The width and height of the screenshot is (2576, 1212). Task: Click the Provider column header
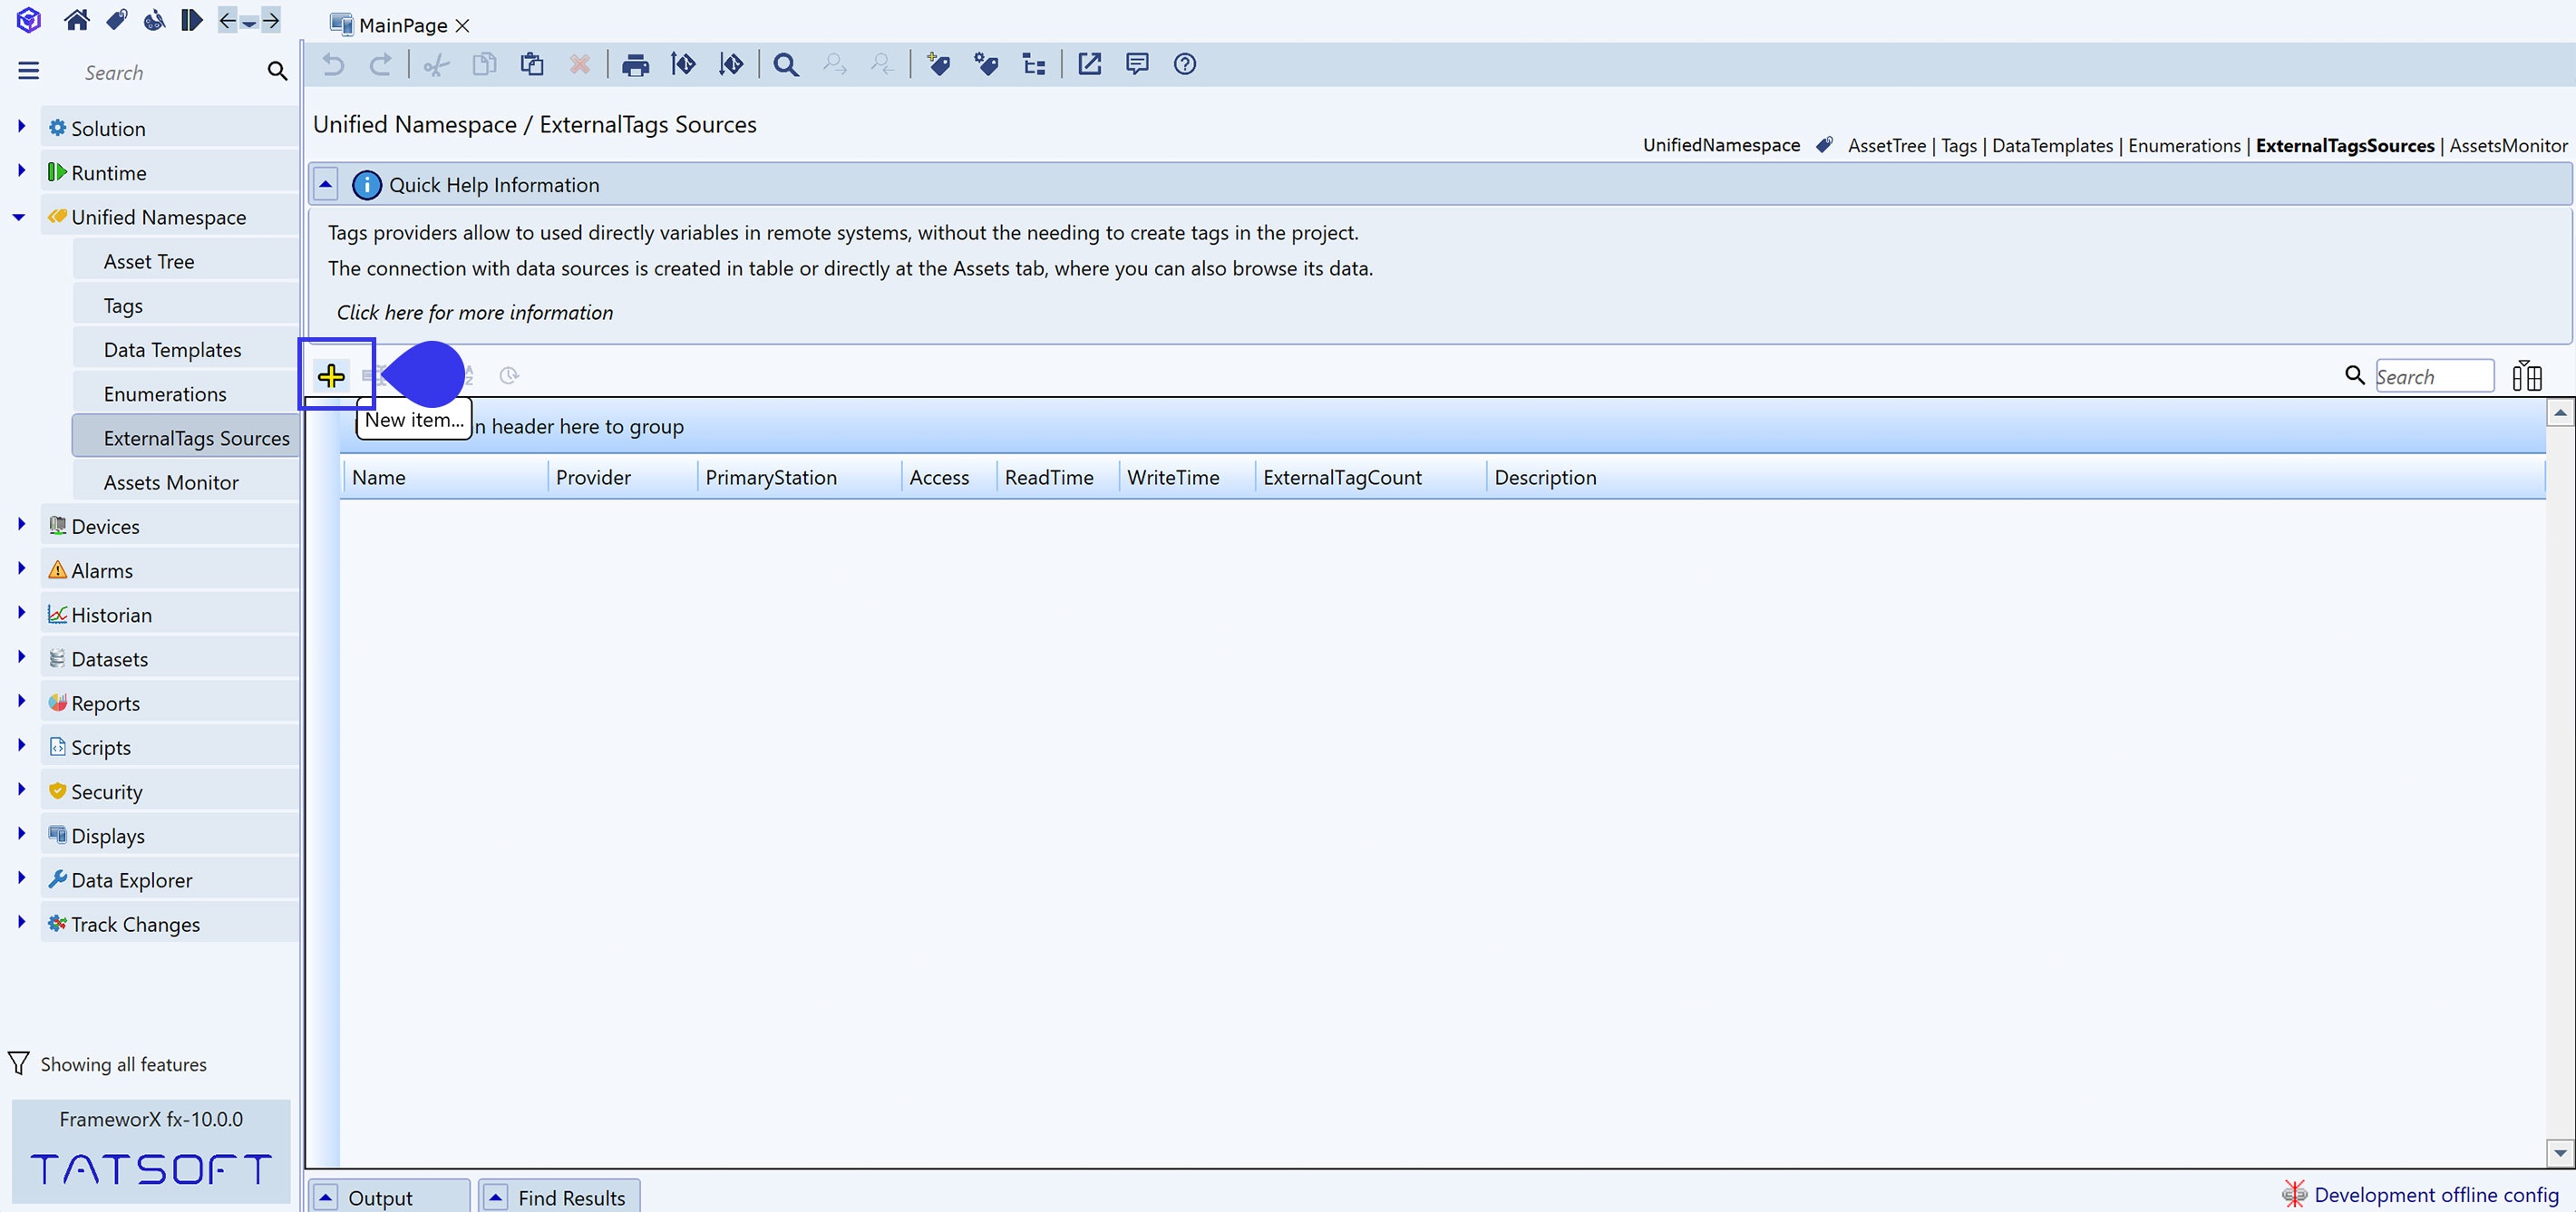coord(593,477)
